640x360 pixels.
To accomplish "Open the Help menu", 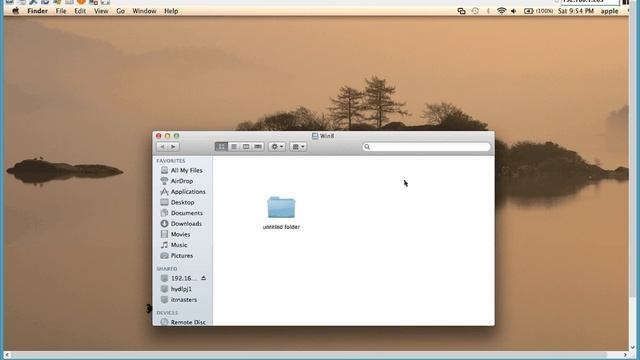I will pos(171,11).
